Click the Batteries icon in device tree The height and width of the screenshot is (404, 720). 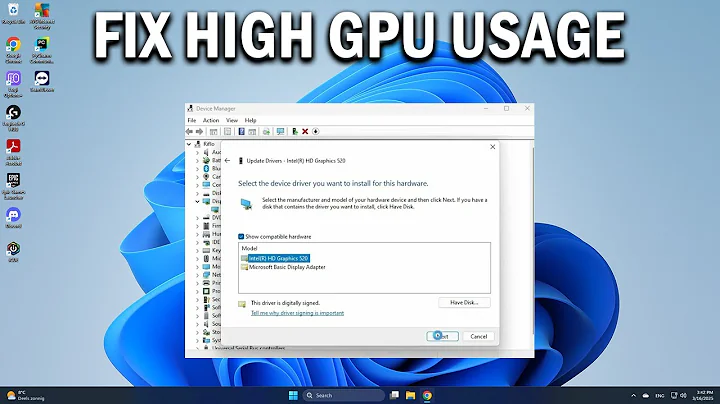click(206, 161)
